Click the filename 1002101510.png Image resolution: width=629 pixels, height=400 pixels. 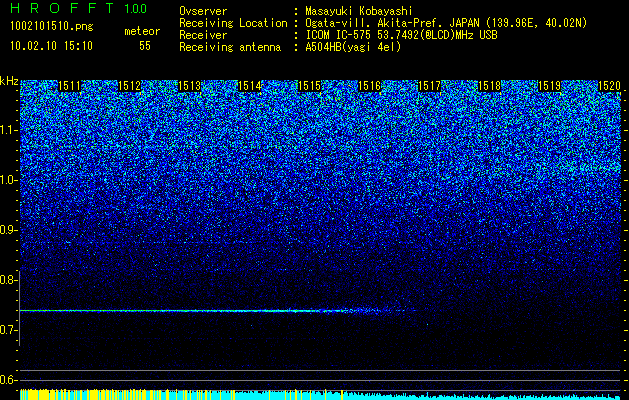coord(51,27)
